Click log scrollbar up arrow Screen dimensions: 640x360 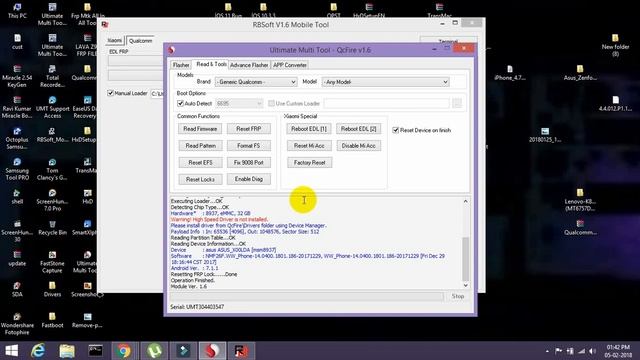(465, 201)
